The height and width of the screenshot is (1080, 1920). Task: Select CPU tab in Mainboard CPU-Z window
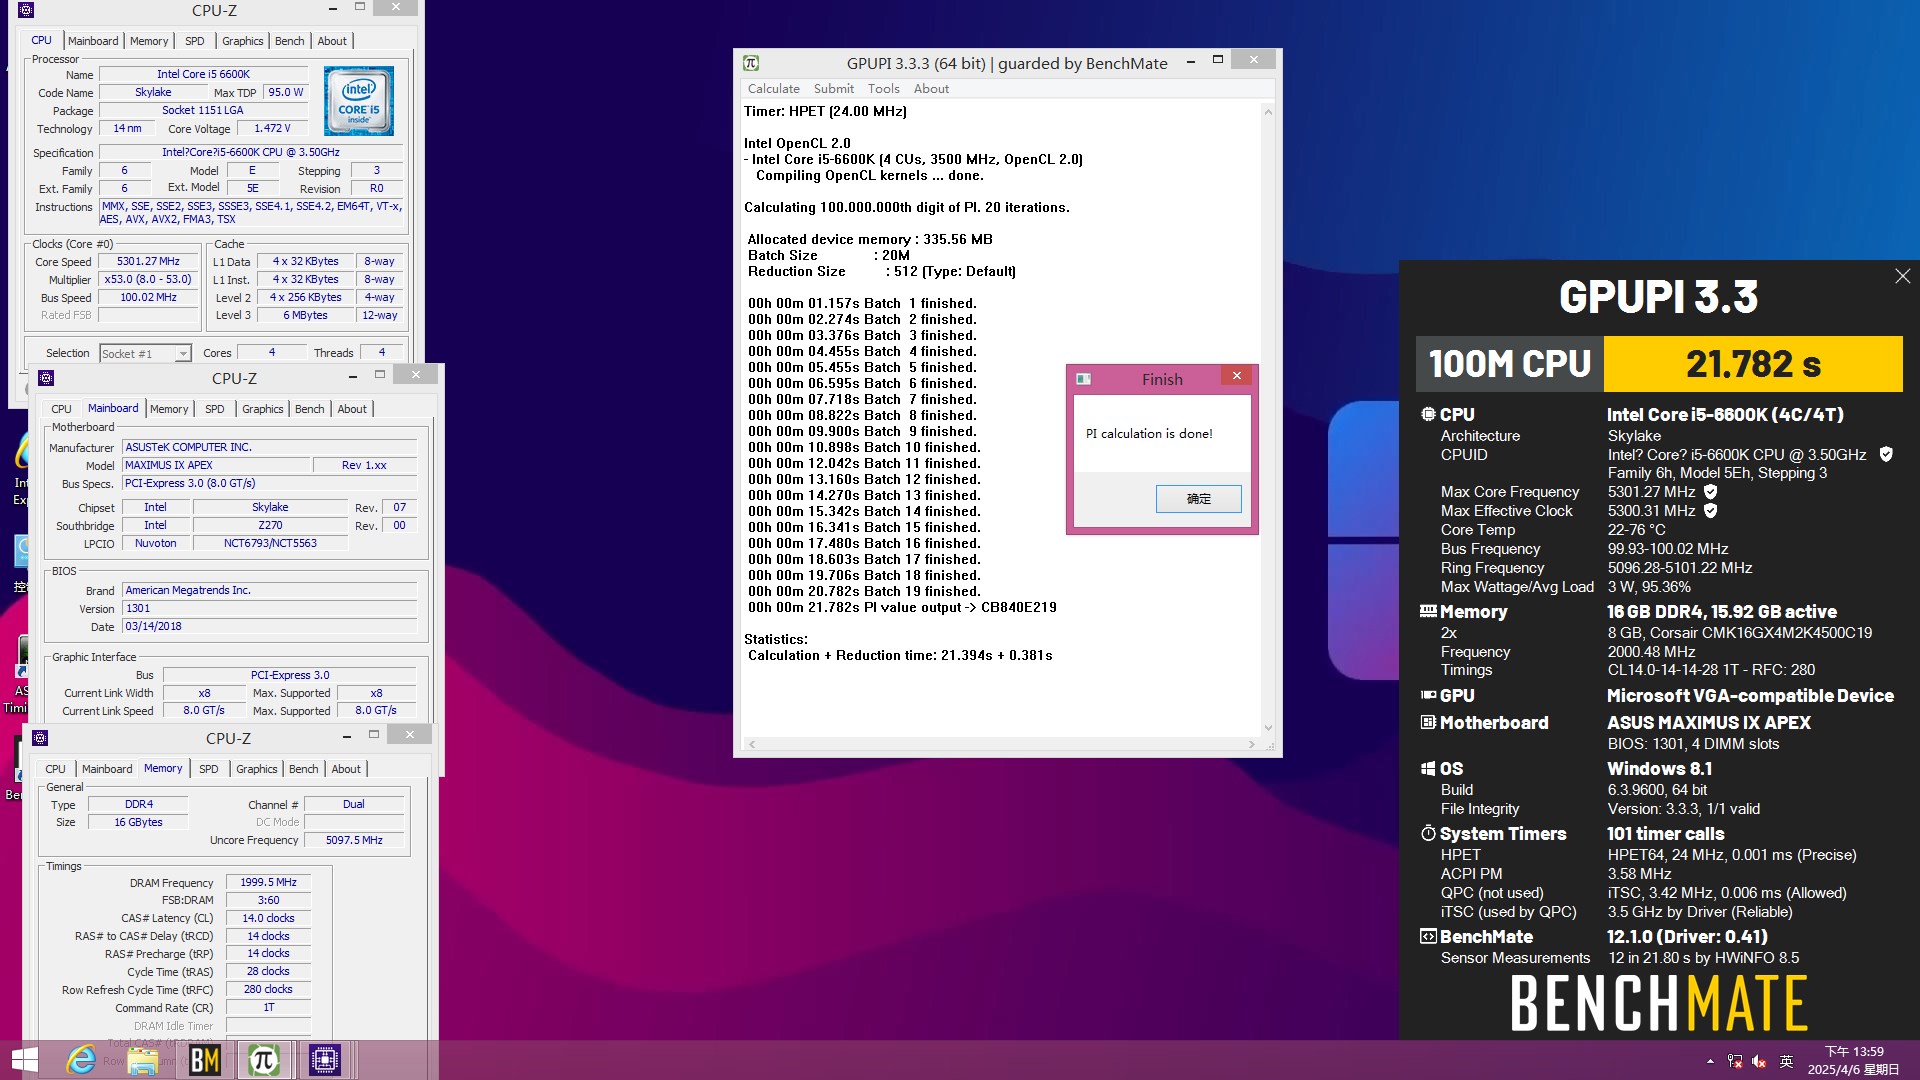tap(62, 409)
